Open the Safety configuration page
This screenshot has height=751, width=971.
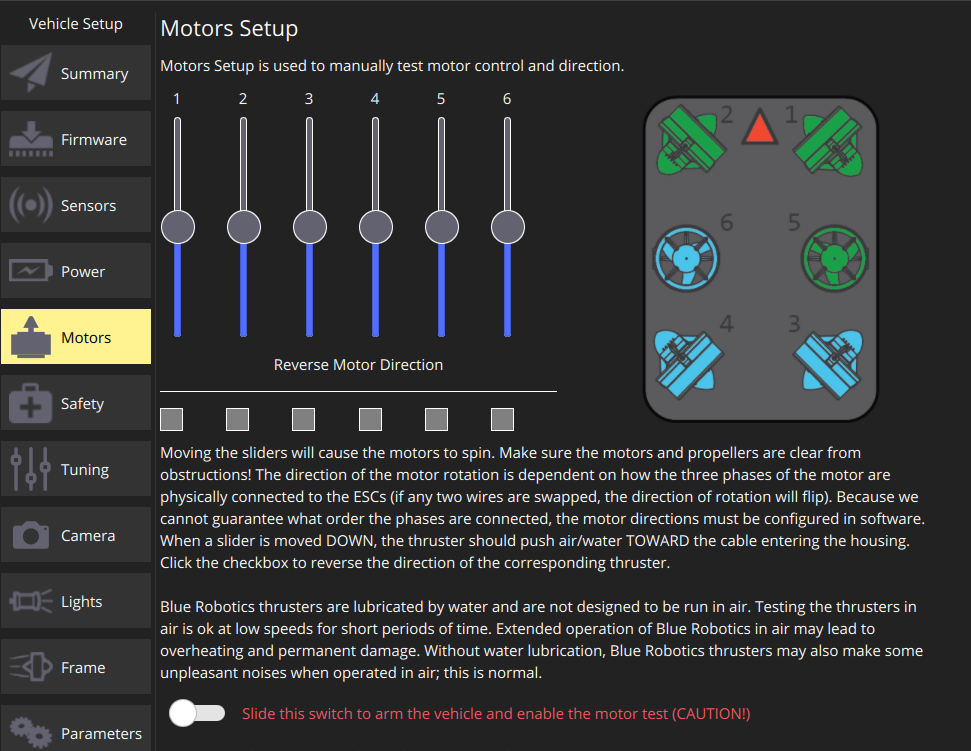coord(75,402)
